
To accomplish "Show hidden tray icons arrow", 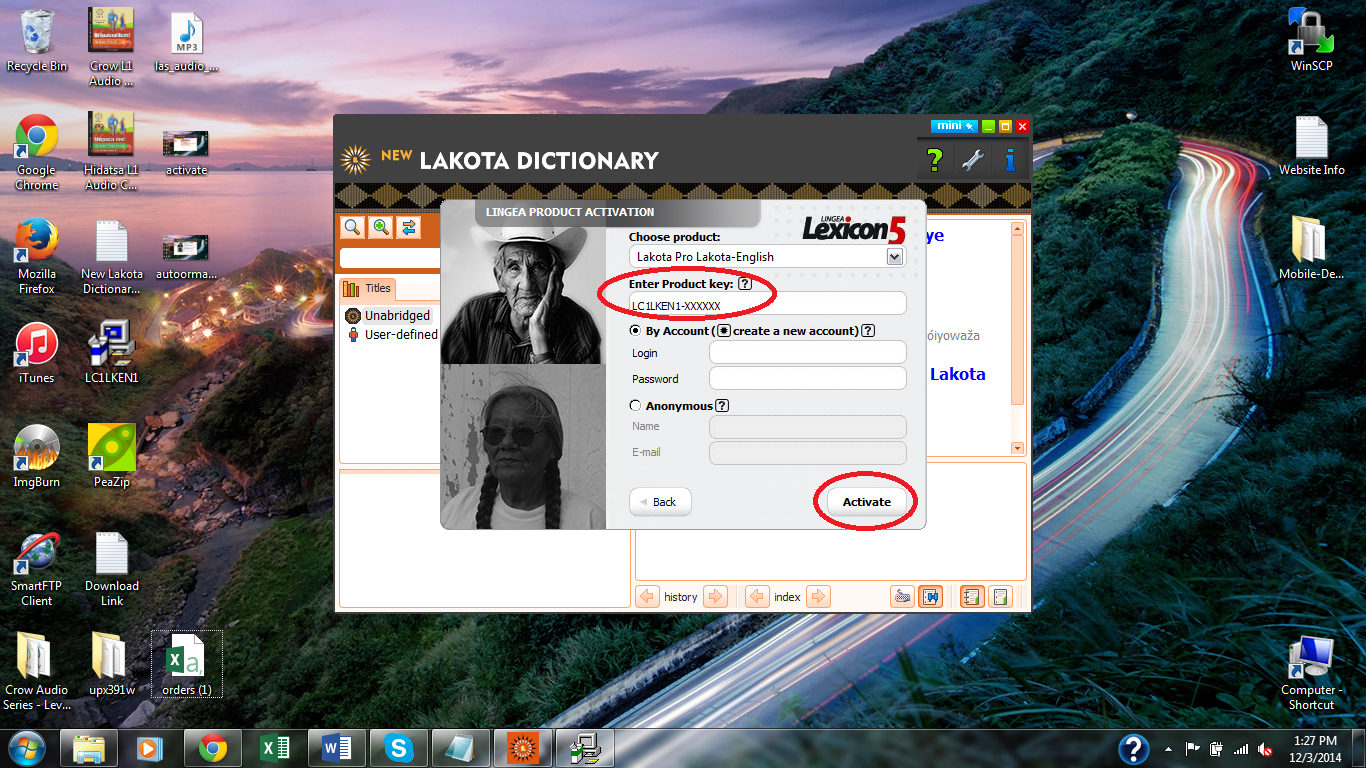I will tap(1169, 749).
